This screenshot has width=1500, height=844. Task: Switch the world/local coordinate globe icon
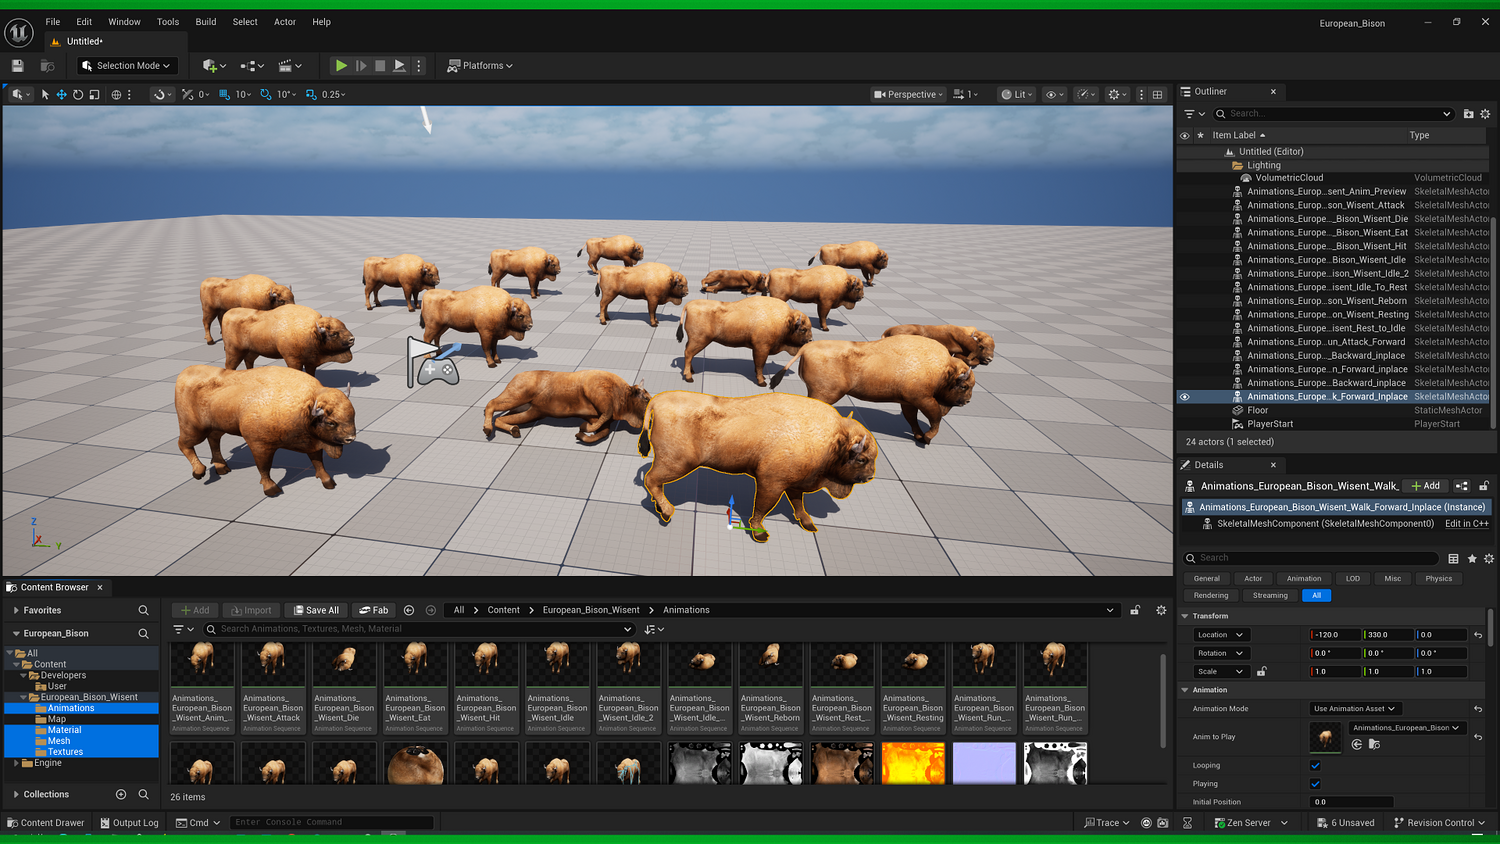116,95
